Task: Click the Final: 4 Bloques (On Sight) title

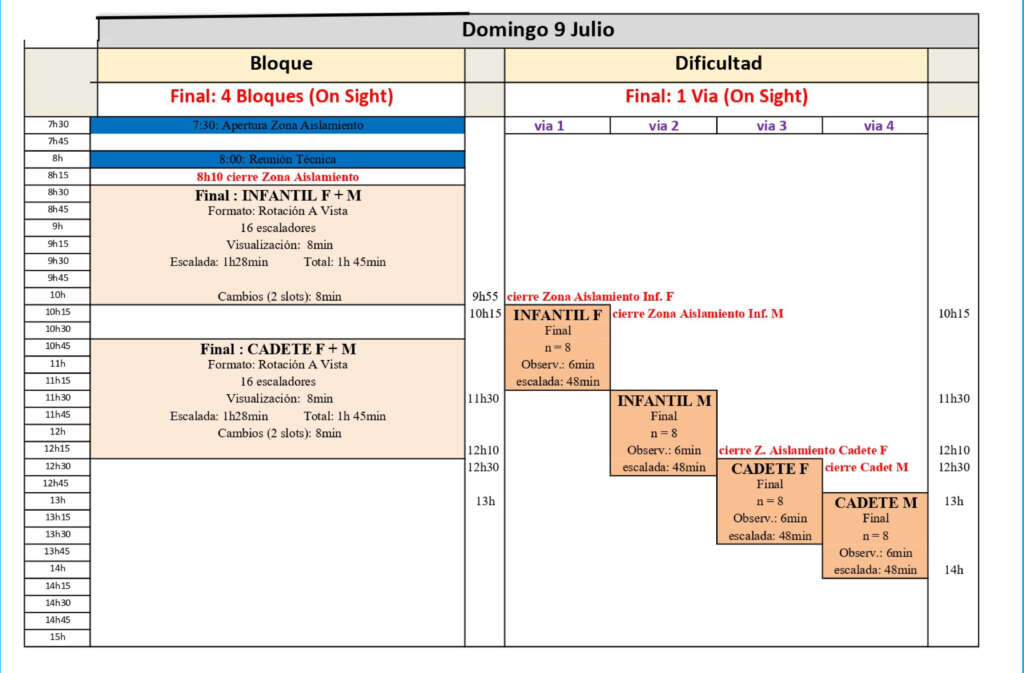Action: (x=281, y=97)
